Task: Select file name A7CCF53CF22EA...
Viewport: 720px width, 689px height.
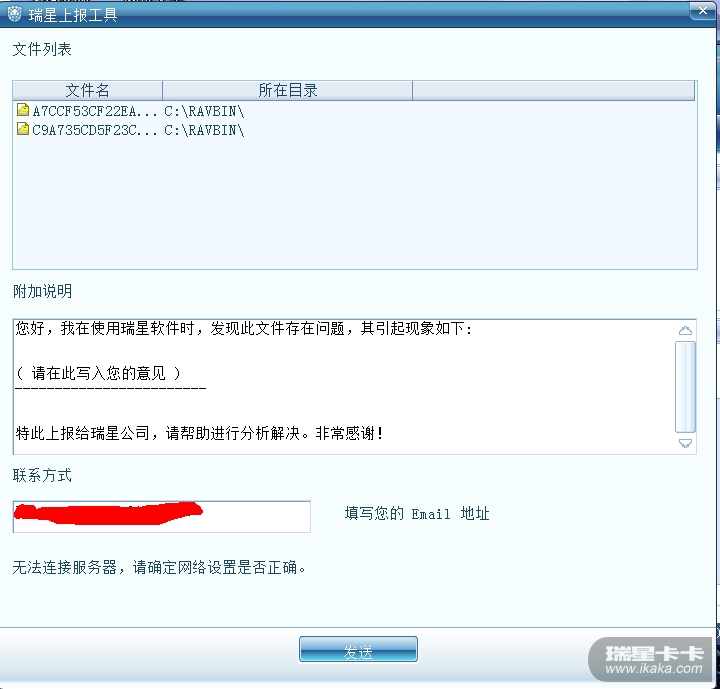Action: tap(95, 111)
